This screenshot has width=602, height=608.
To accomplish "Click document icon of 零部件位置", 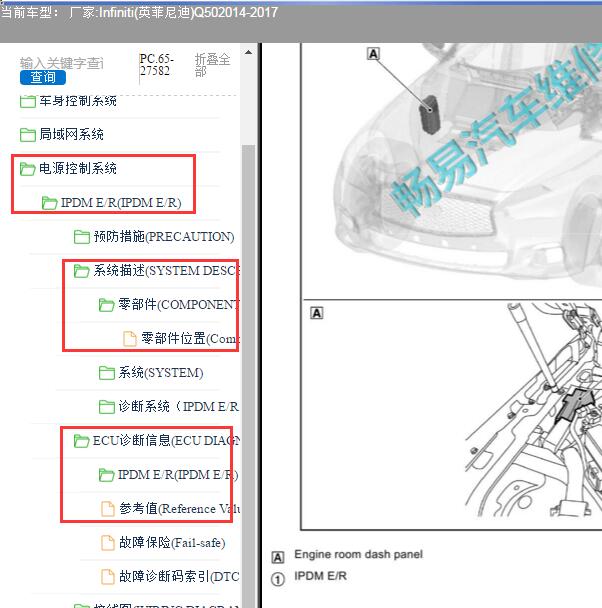I will tap(129, 339).
